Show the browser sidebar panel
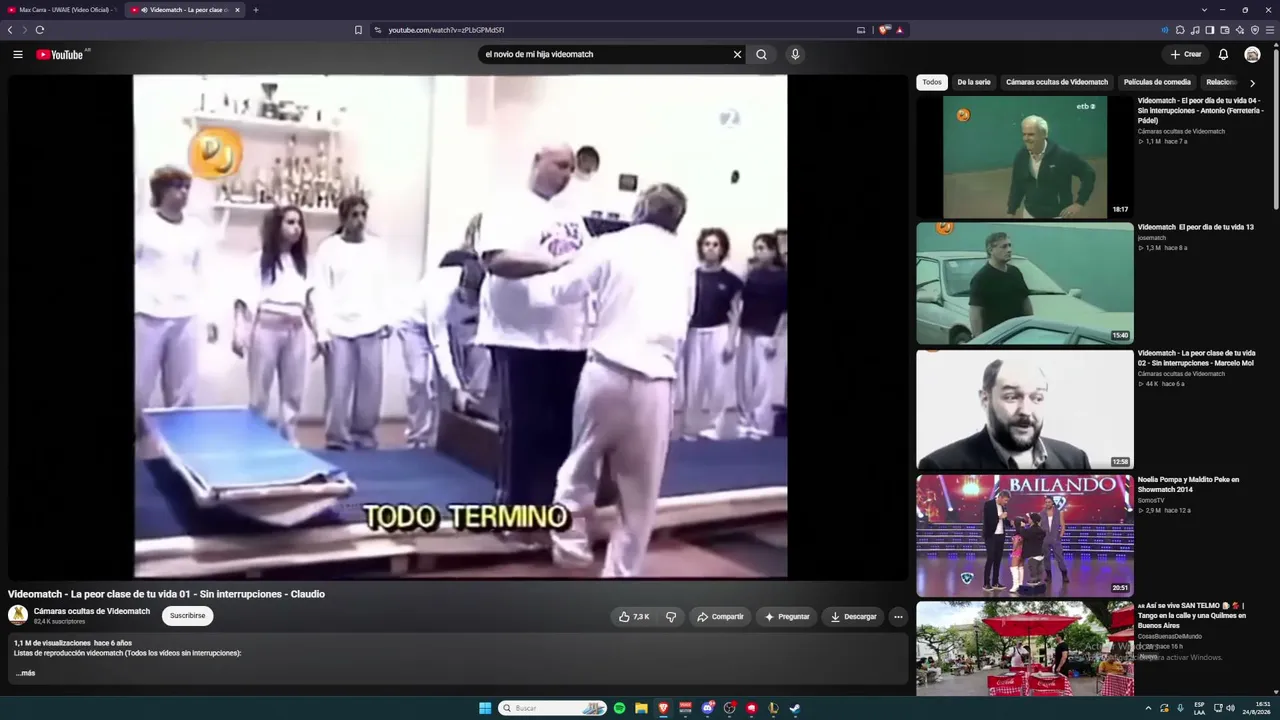 pos(1210,30)
